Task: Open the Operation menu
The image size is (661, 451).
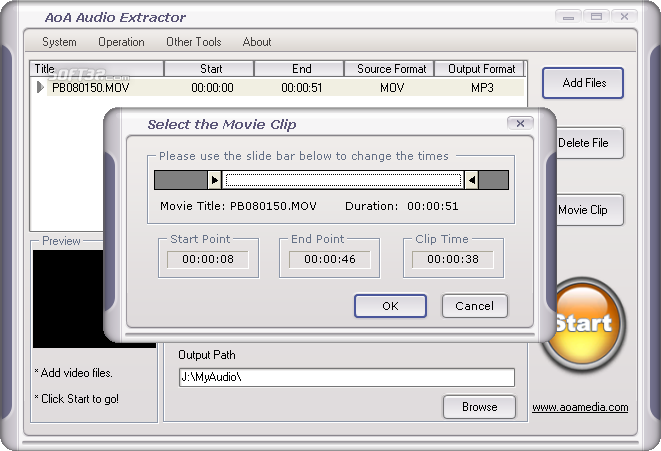Action: (x=121, y=42)
